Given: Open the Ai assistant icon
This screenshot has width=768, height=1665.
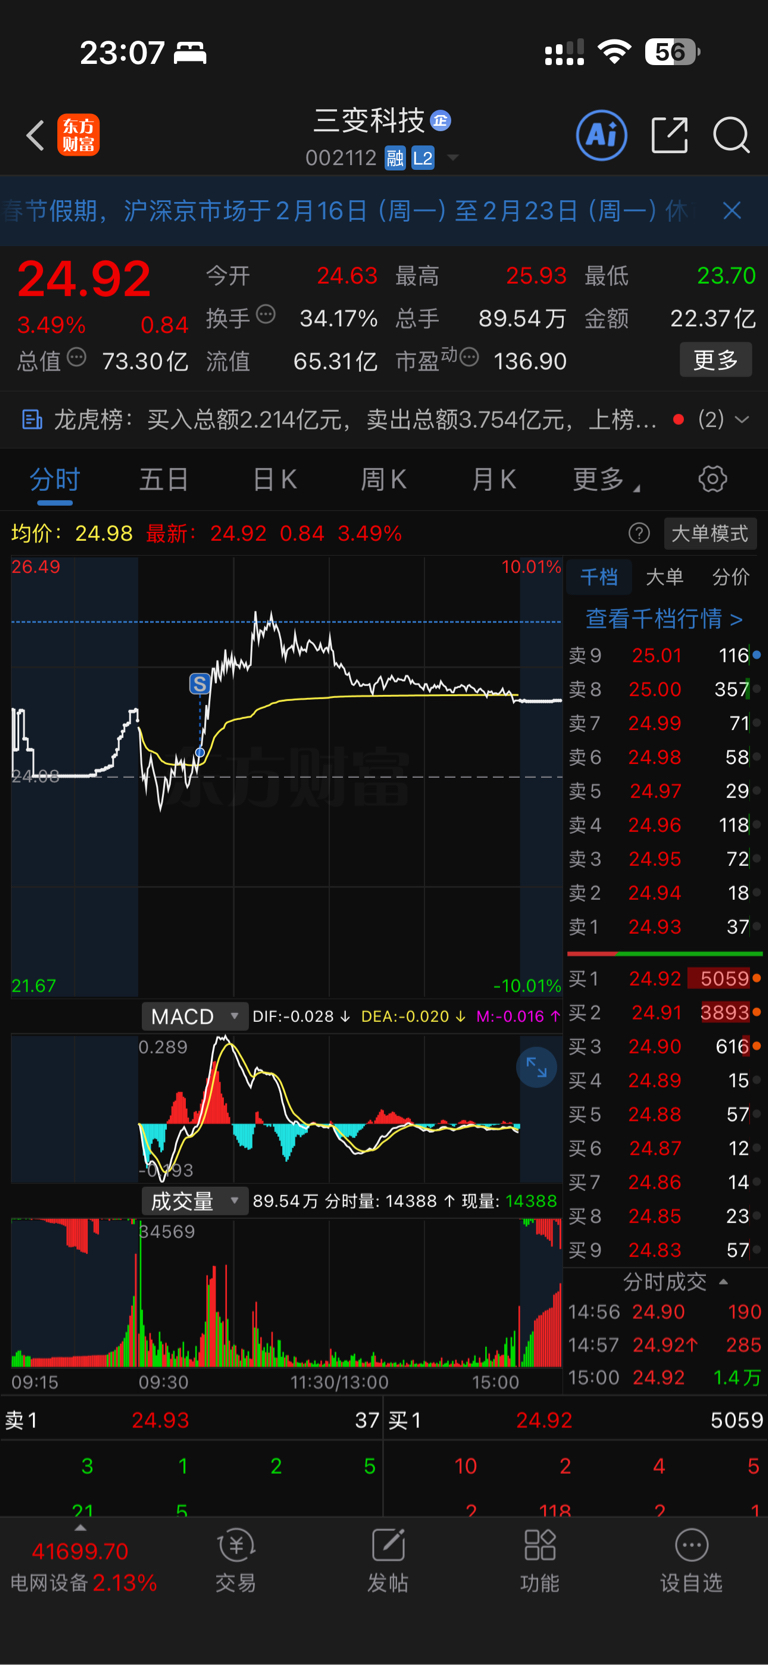Looking at the screenshot, I should click(x=602, y=135).
